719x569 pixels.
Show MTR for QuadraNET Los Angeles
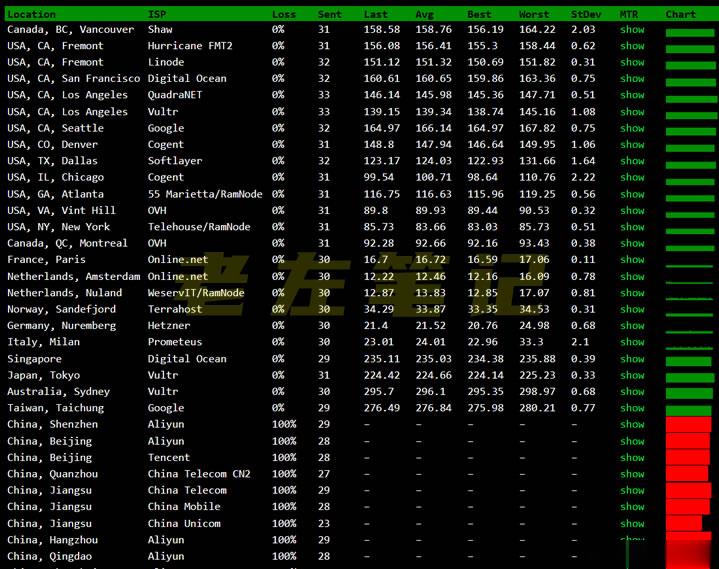coord(632,95)
